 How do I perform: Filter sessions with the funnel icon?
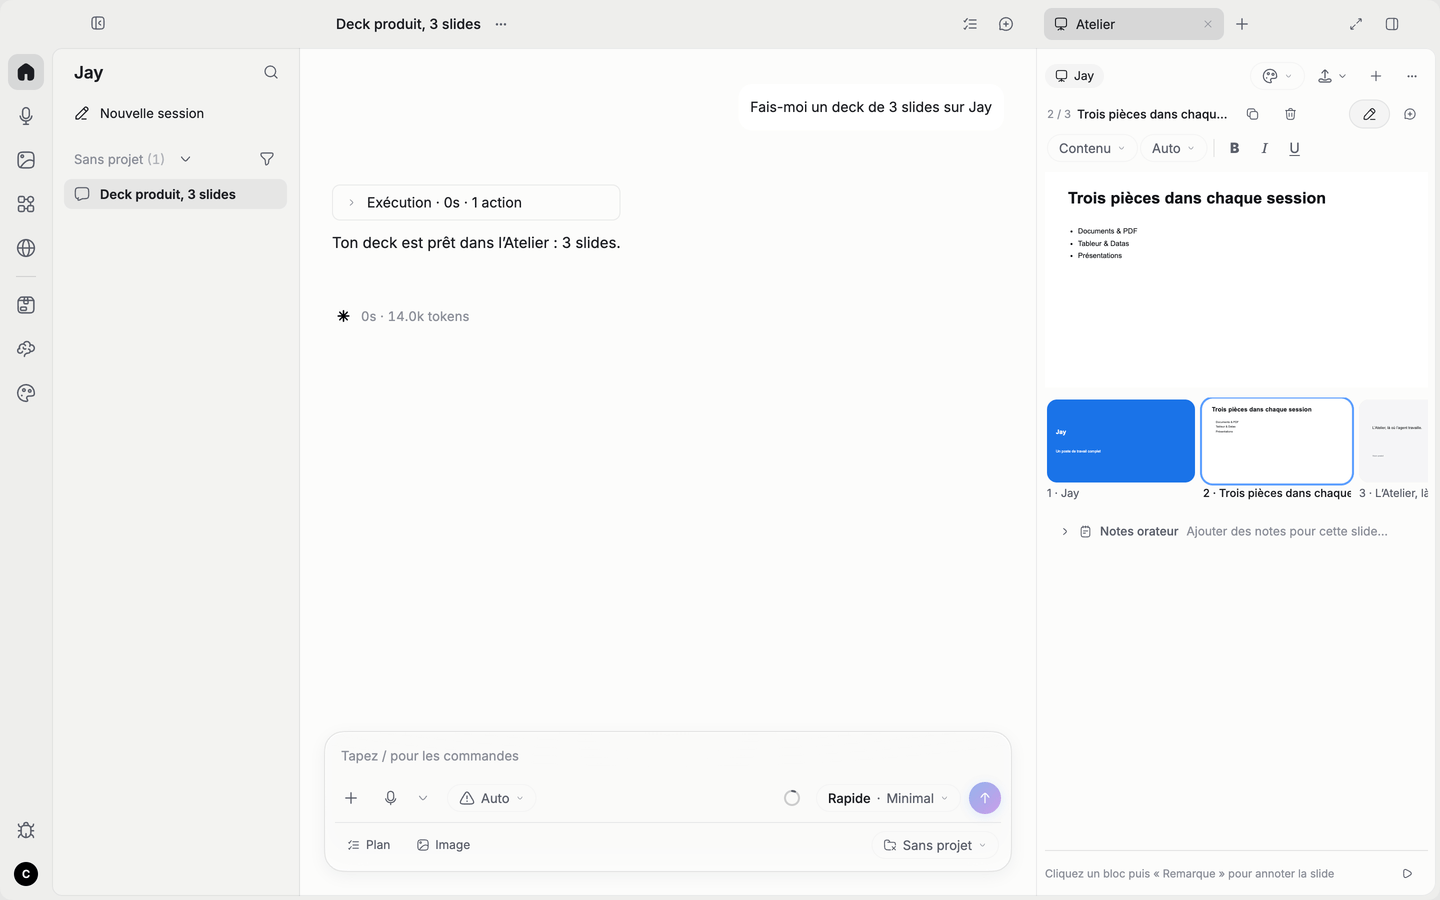pos(267,159)
